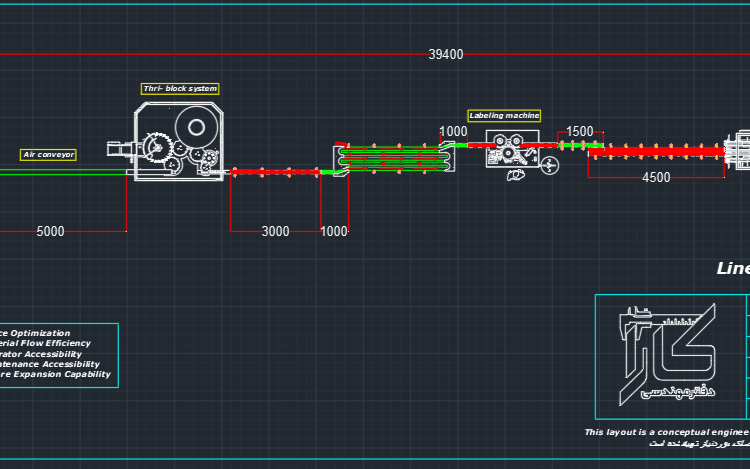
Task: Select the 5000 dimension text
Action: click(x=50, y=231)
